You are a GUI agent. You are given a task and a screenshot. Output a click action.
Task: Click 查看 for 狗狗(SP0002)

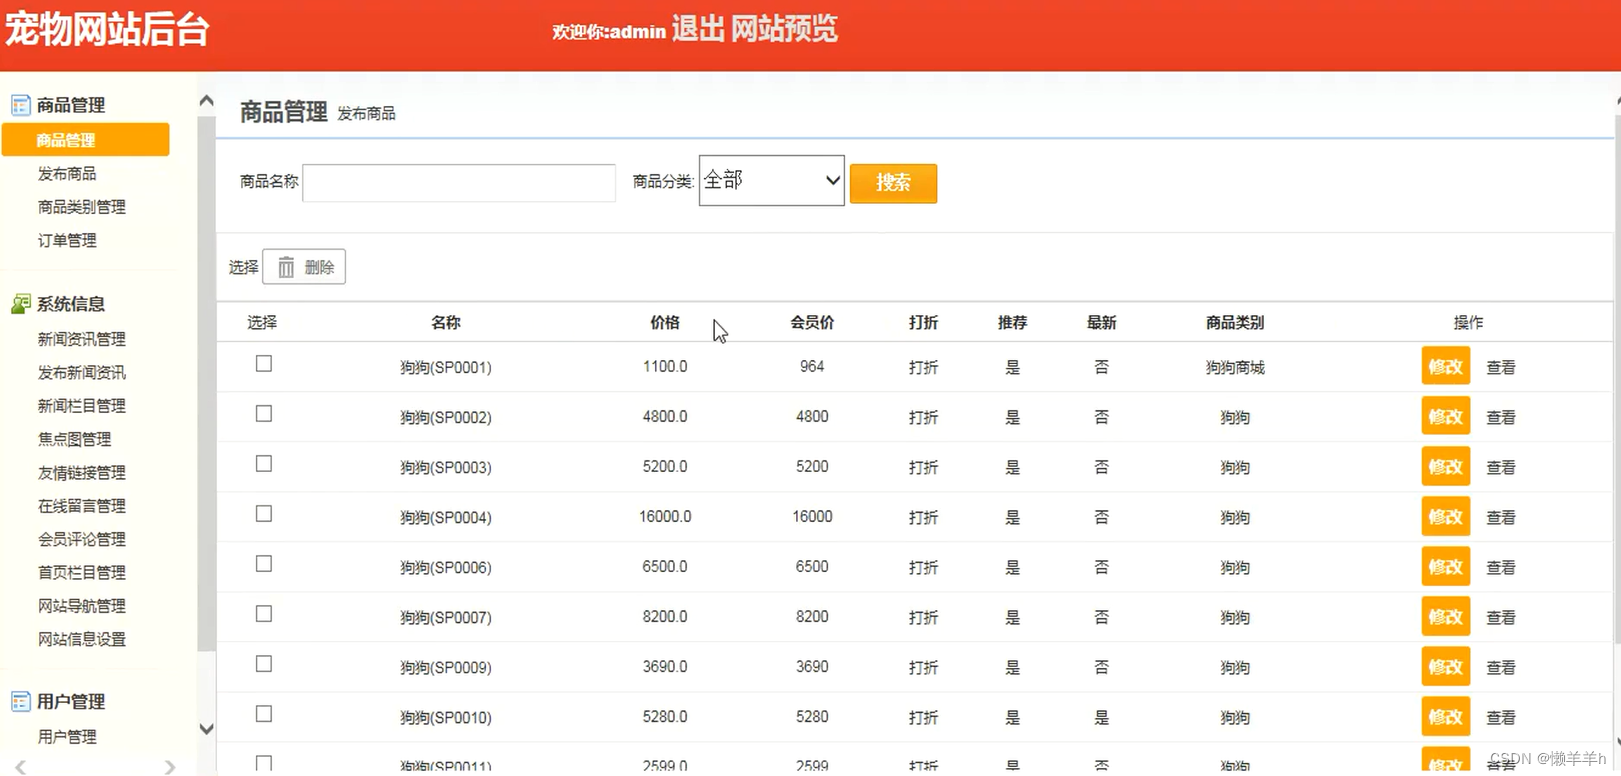pos(1501,417)
